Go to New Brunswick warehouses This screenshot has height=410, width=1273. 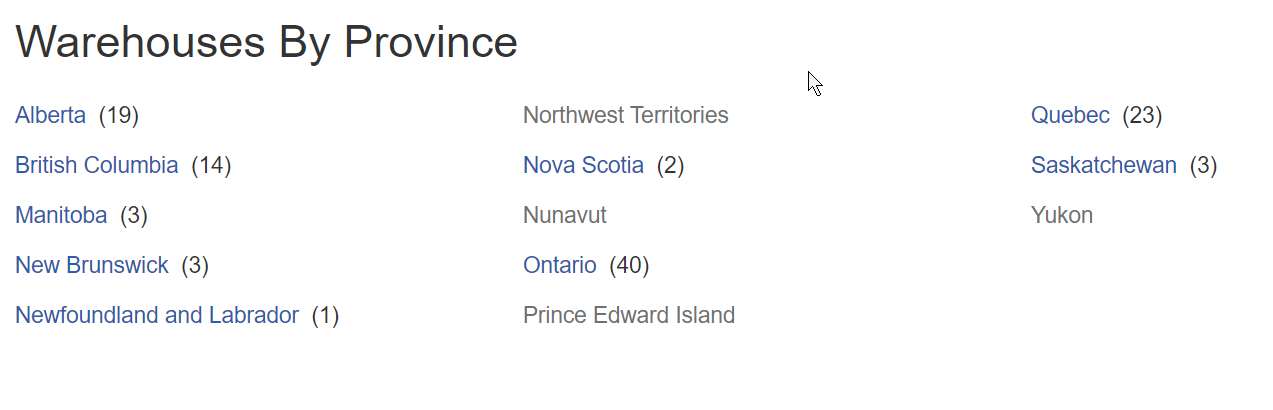(92, 265)
